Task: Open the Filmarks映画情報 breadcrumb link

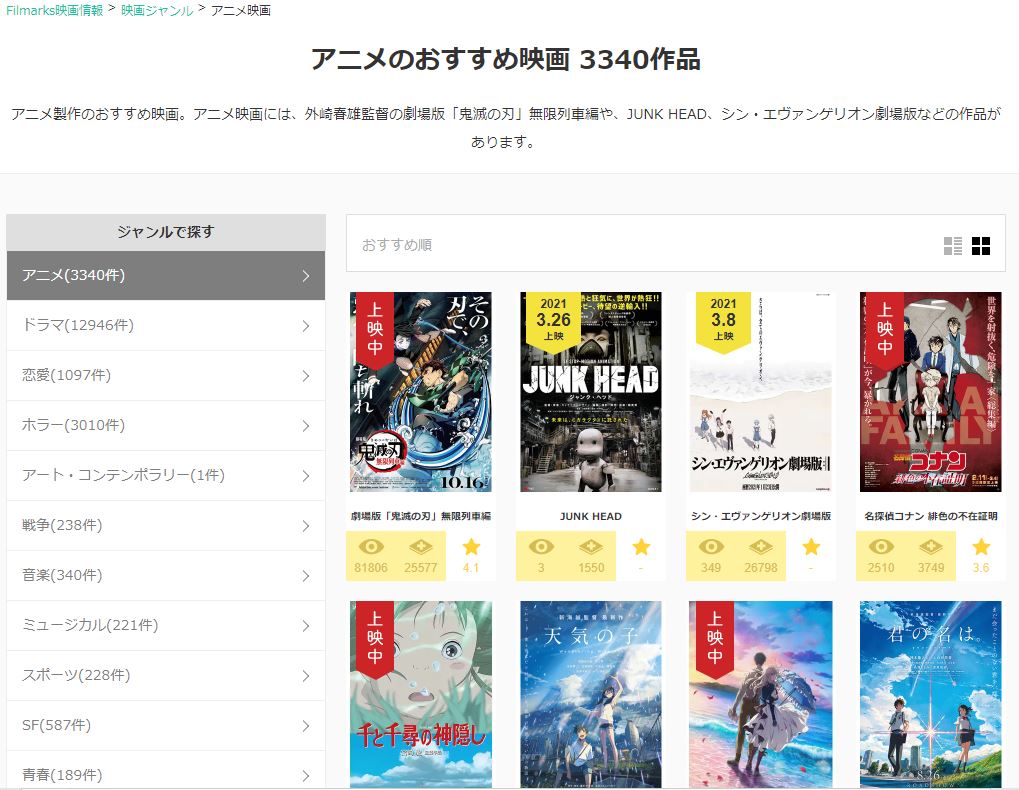Action: tap(55, 10)
